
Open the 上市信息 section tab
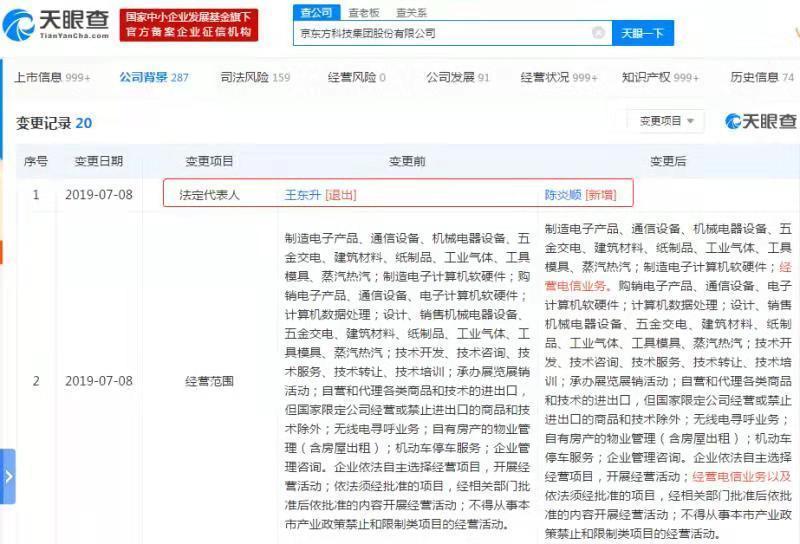coord(52,78)
